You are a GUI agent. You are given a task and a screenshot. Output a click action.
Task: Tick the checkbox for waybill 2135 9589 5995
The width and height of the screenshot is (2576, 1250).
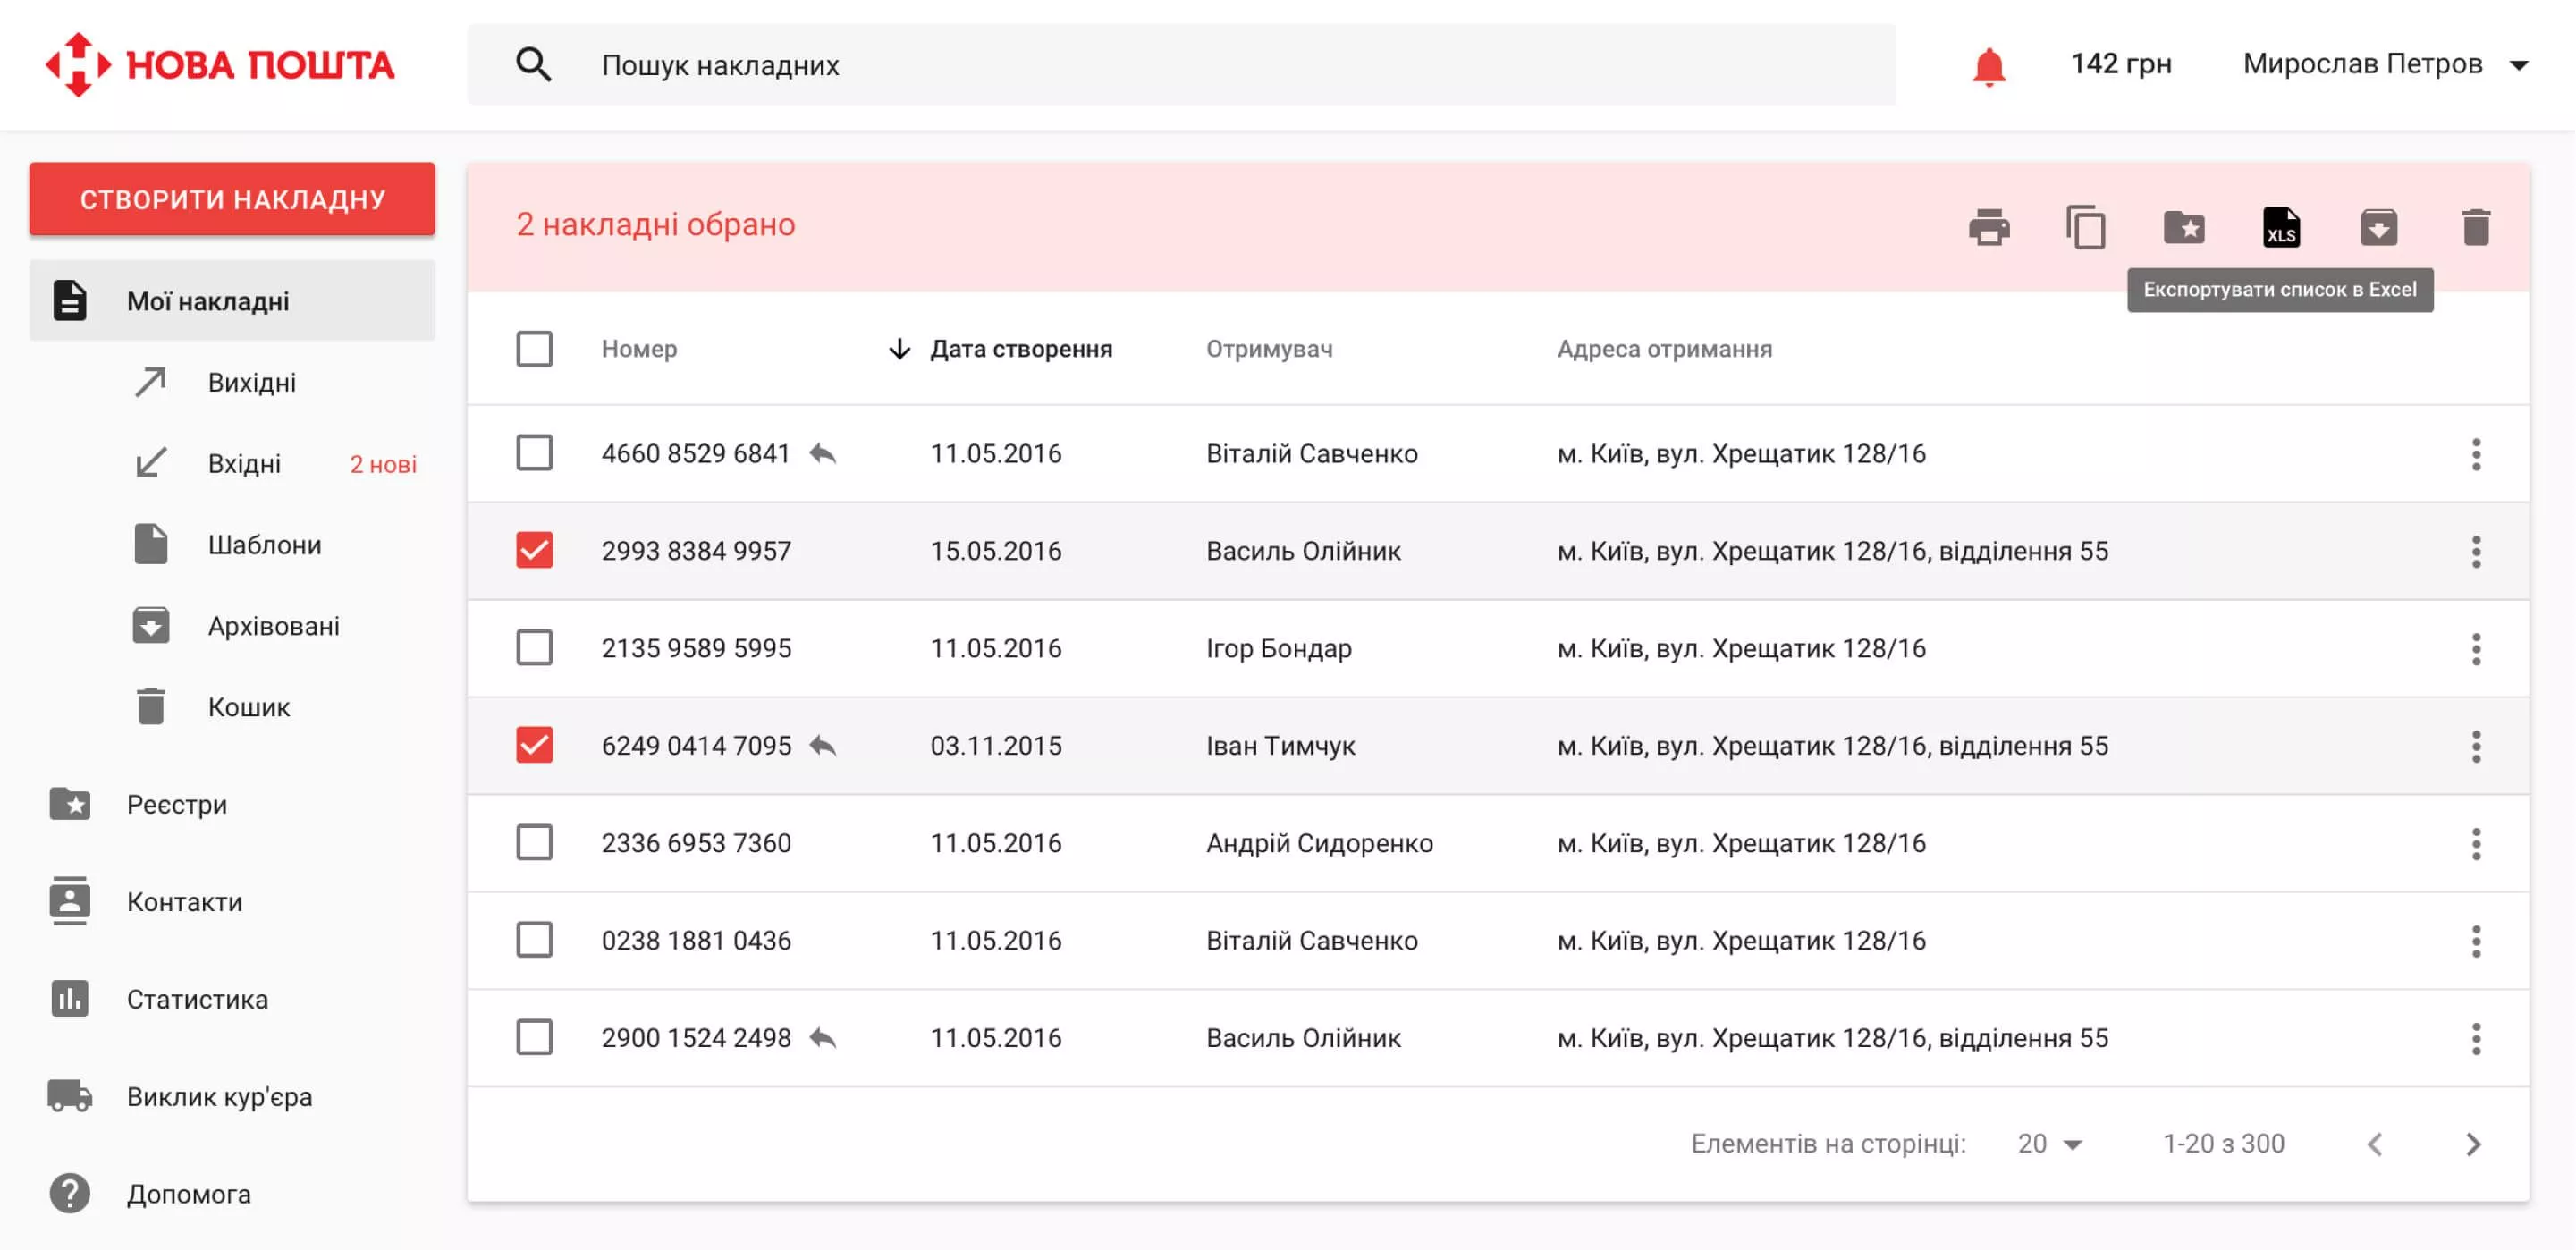click(534, 648)
